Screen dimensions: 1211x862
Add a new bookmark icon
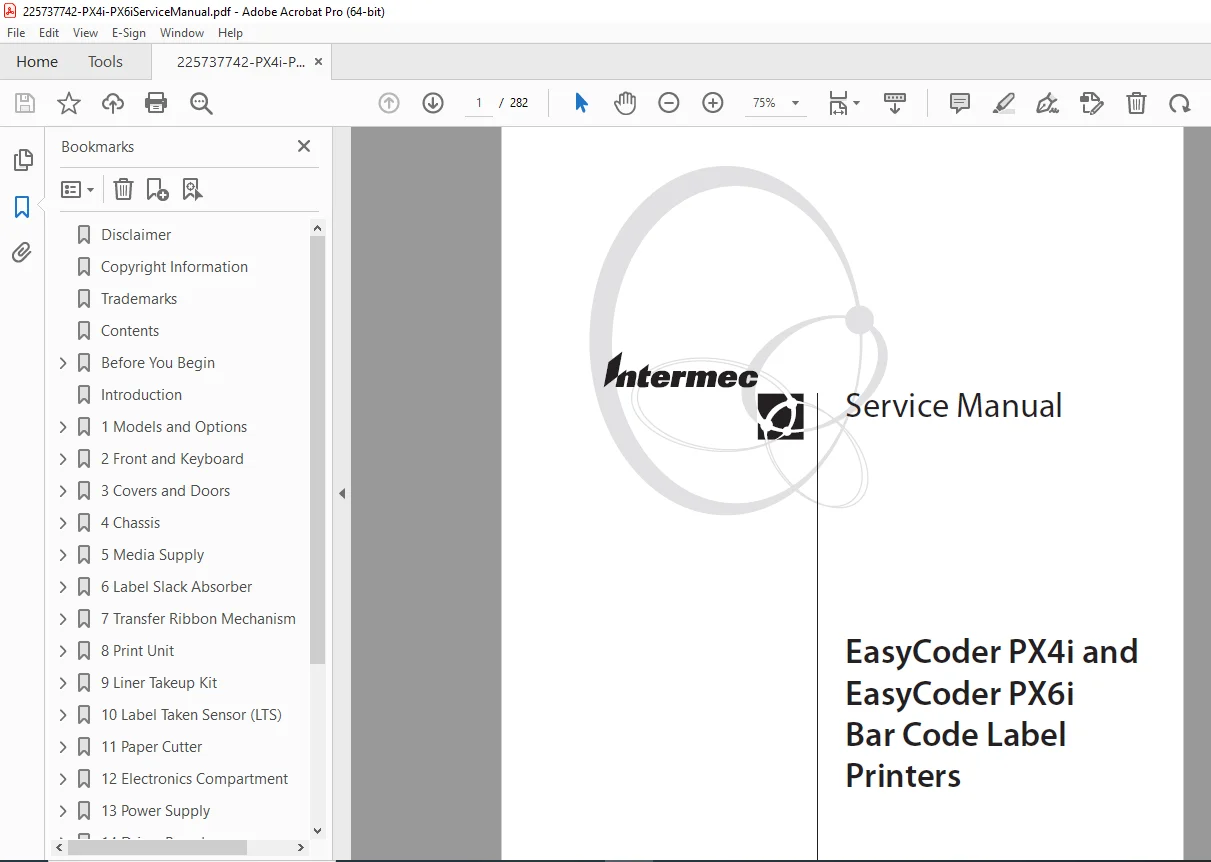click(157, 189)
